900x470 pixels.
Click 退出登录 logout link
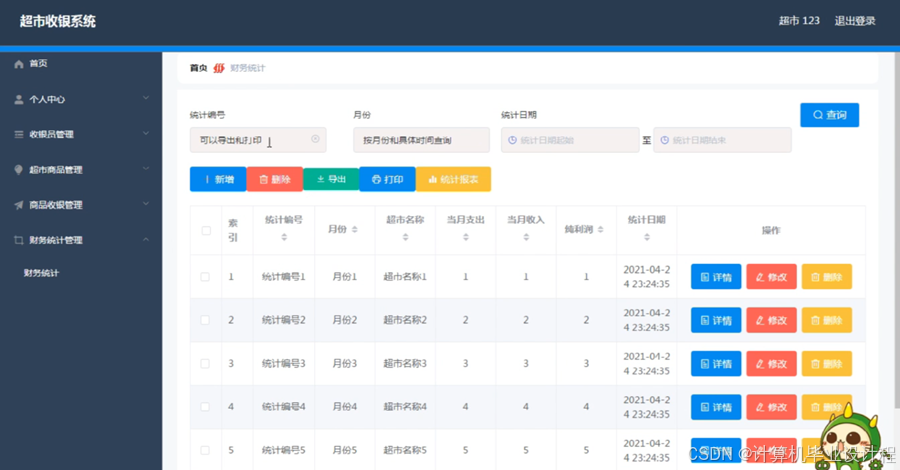pos(855,21)
